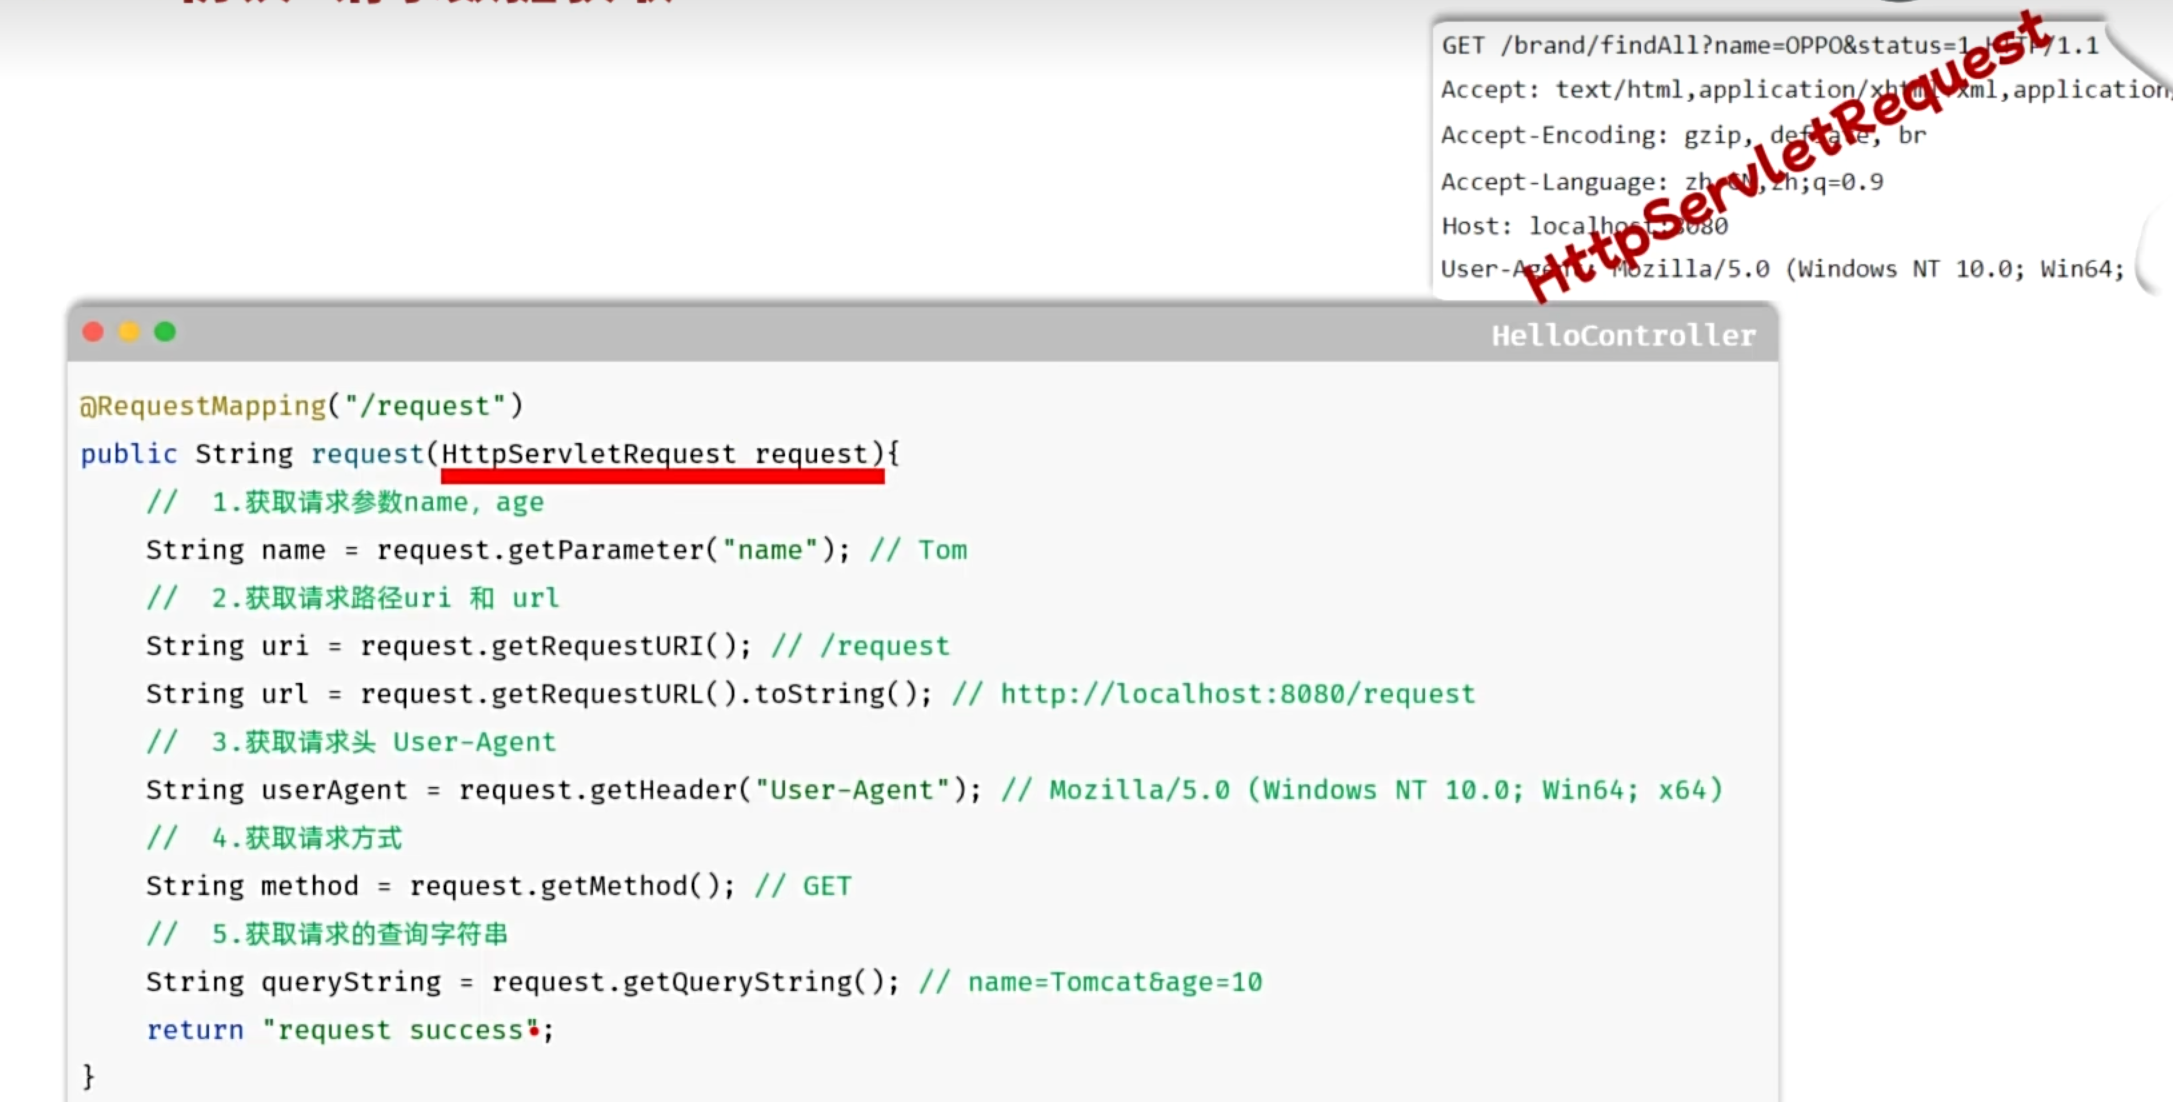Click the red close dot of code window
The image size is (2173, 1102).
[x=93, y=332]
